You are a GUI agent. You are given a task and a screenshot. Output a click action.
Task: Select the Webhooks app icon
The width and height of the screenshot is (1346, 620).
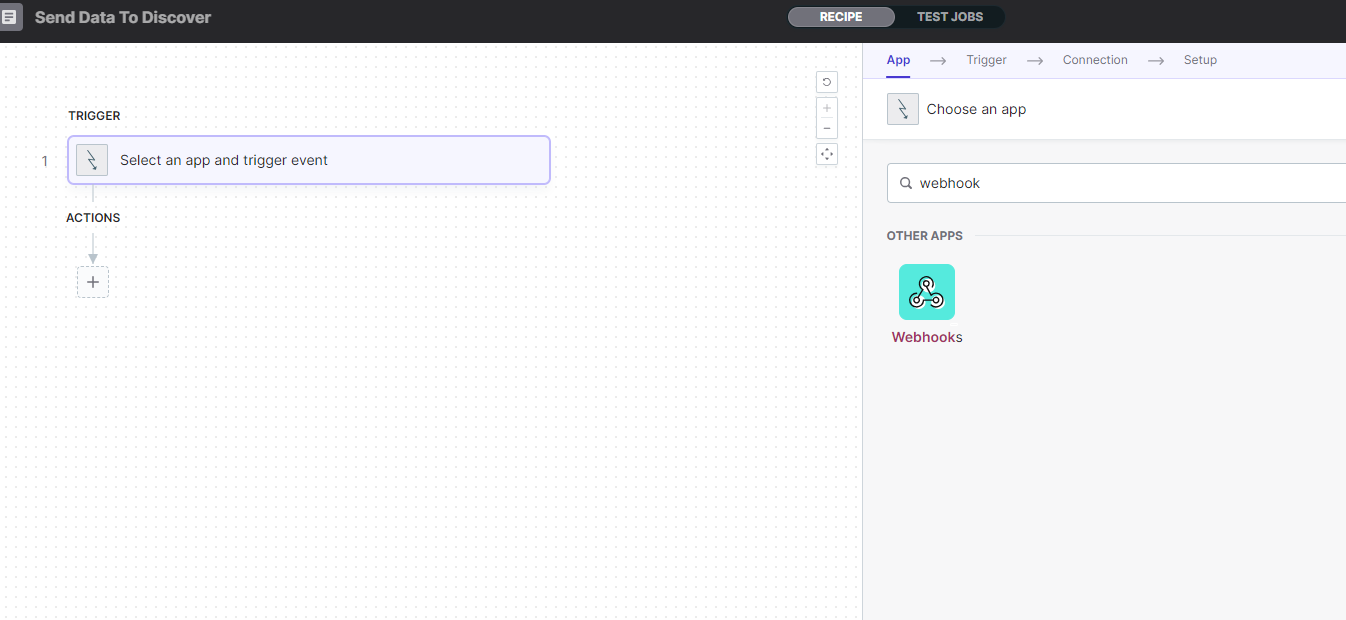[926, 291]
